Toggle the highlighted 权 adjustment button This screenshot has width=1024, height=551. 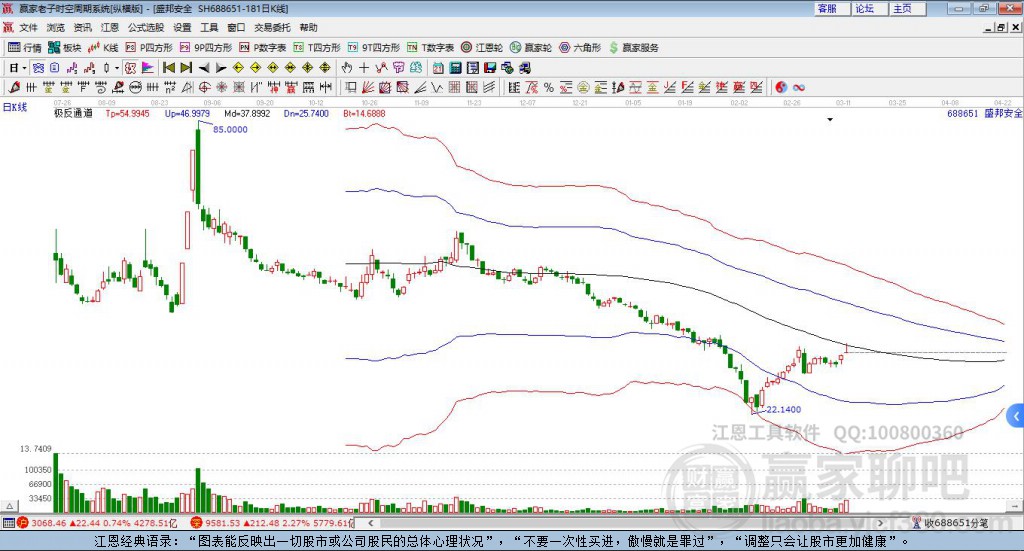click(130, 68)
